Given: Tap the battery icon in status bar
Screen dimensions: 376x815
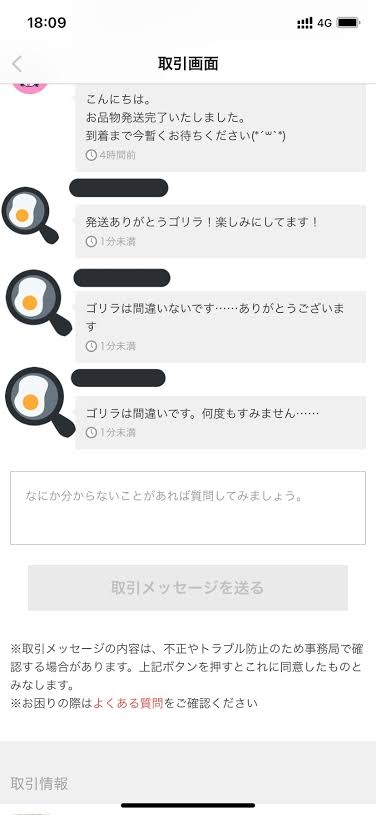Looking at the screenshot, I should tap(348, 23).
